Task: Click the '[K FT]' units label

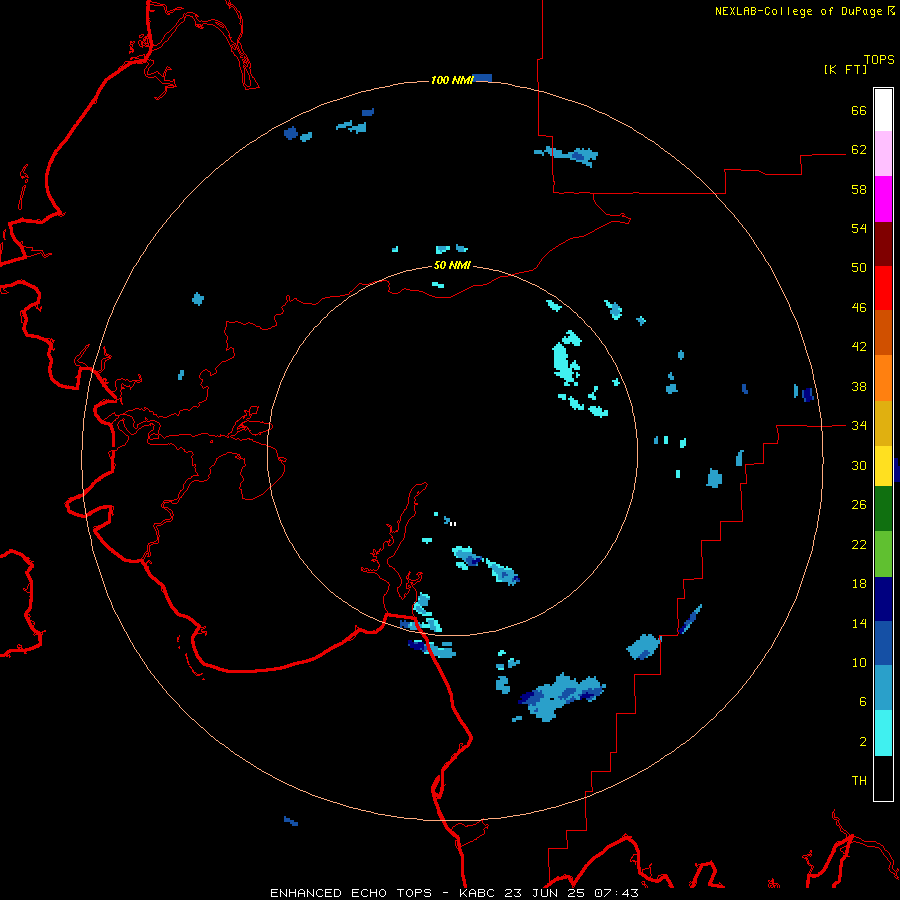Action: click(845, 70)
